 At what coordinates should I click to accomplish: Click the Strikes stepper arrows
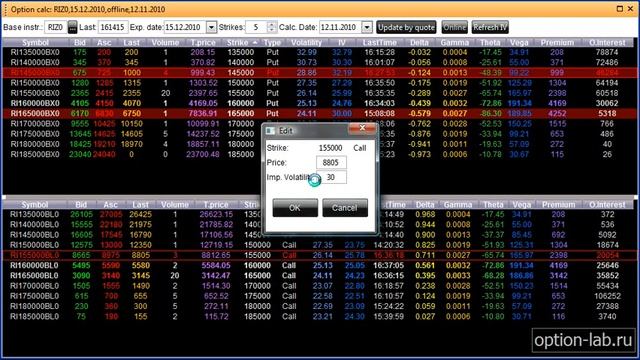click(272, 27)
